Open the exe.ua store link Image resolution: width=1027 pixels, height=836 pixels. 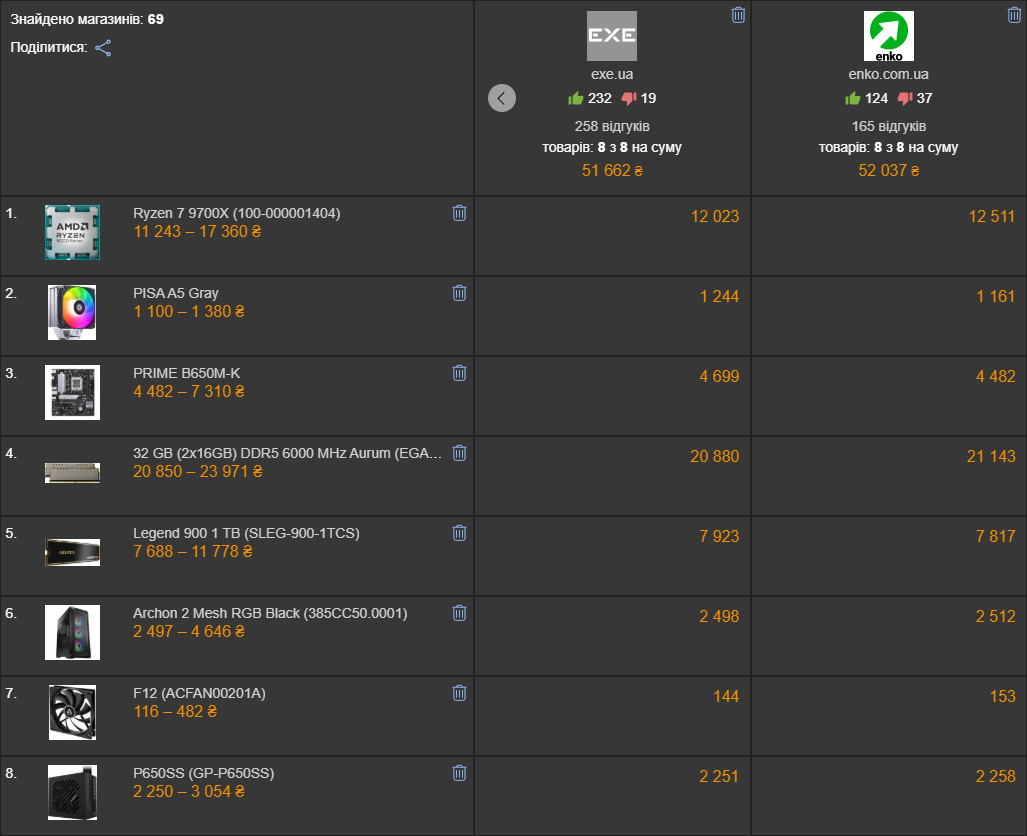click(612, 74)
